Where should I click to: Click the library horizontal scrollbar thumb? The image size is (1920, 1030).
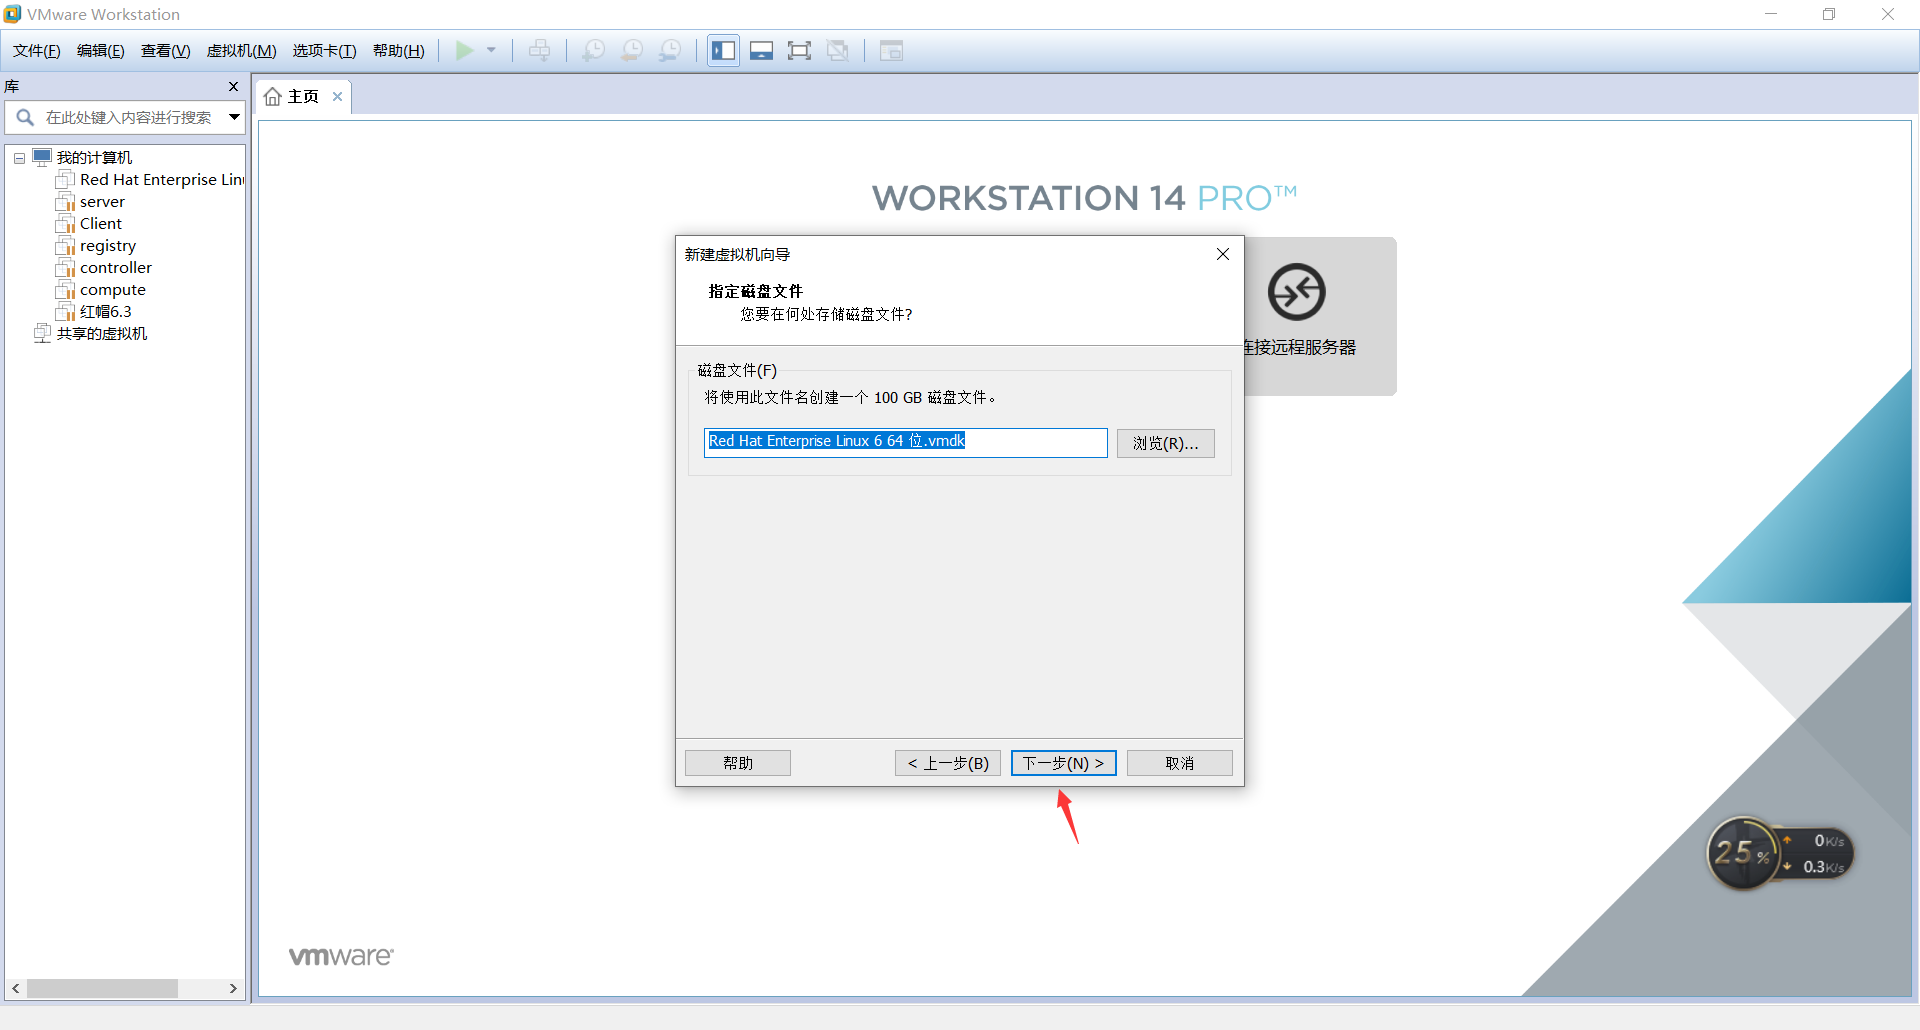click(102, 988)
